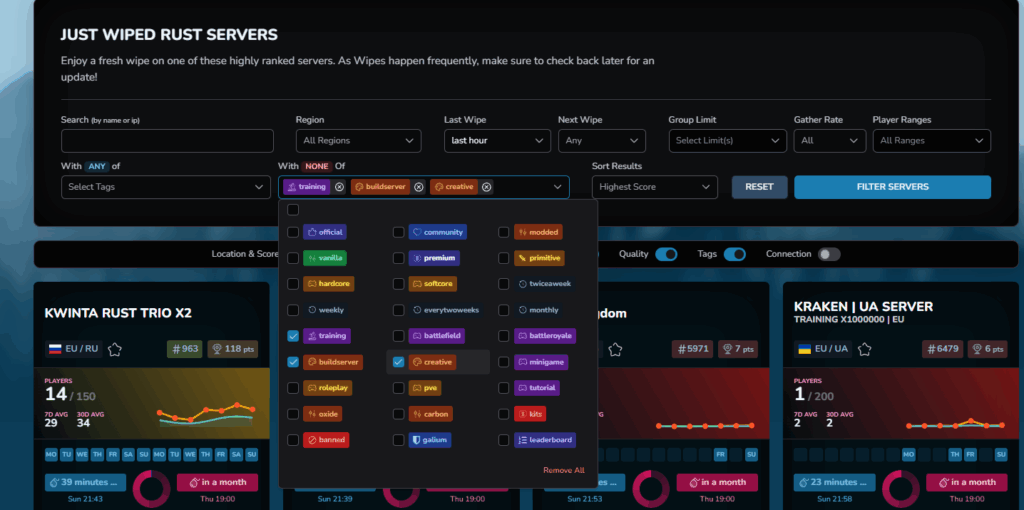Uncheck the creative checkbox
This screenshot has height=510, width=1024.
398,362
